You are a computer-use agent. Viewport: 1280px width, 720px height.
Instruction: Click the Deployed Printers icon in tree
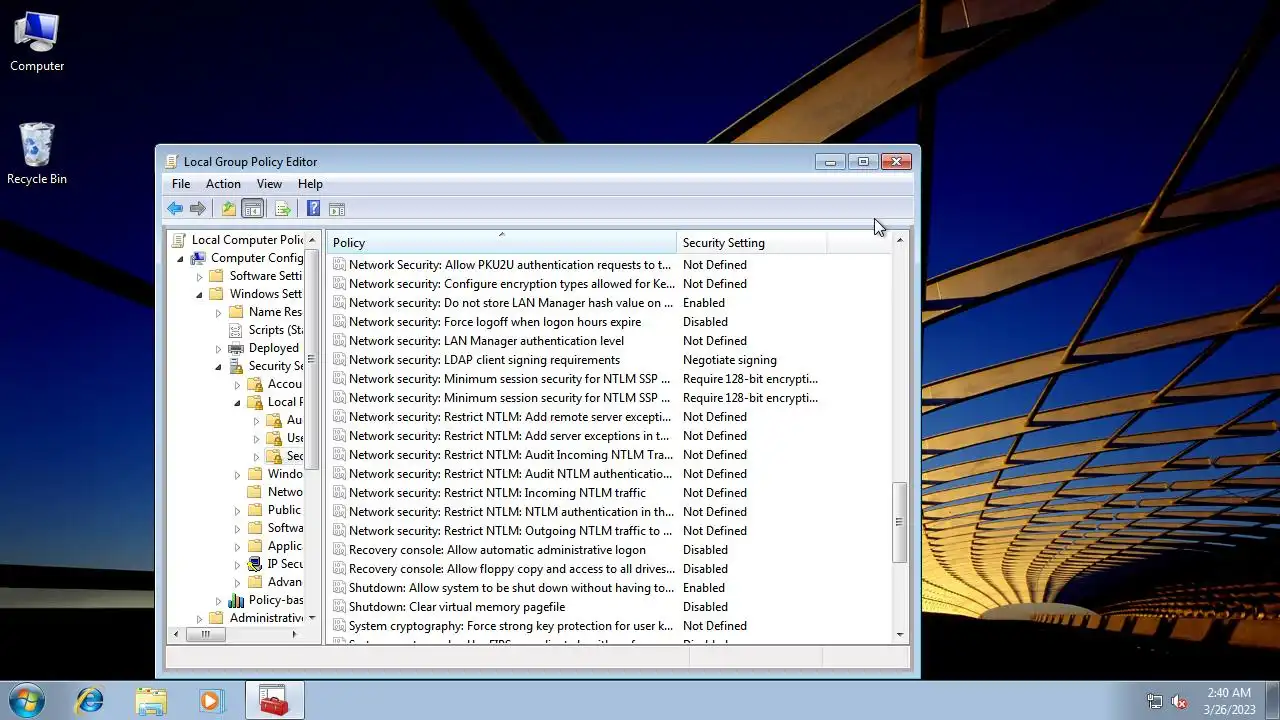pos(236,348)
